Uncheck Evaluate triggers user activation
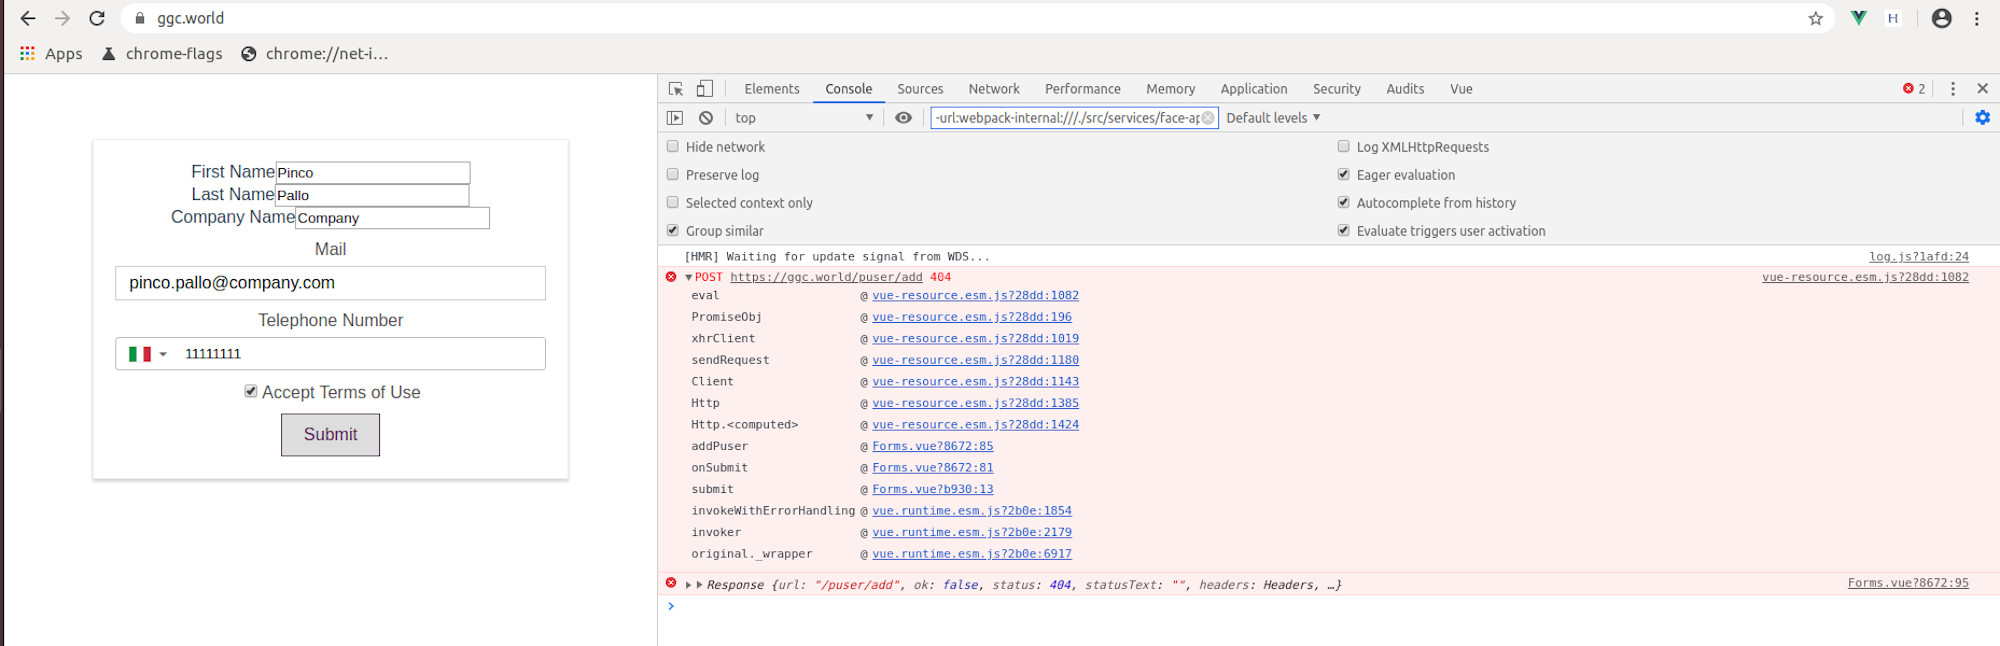 (1344, 230)
